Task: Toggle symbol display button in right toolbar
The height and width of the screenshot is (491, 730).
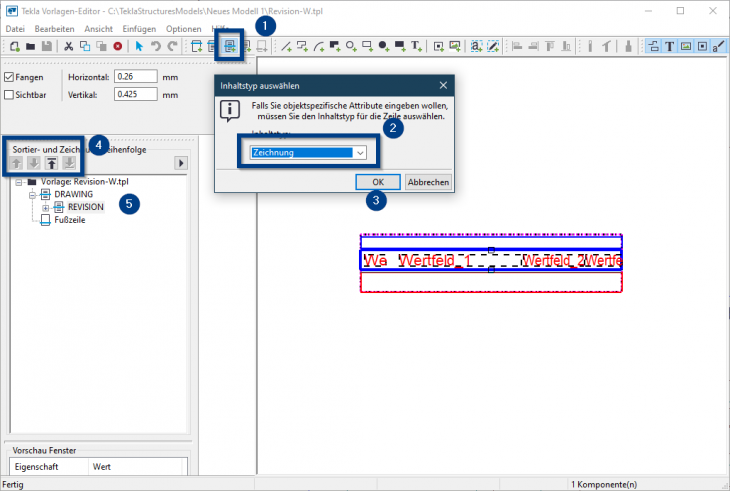Action: click(702, 46)
